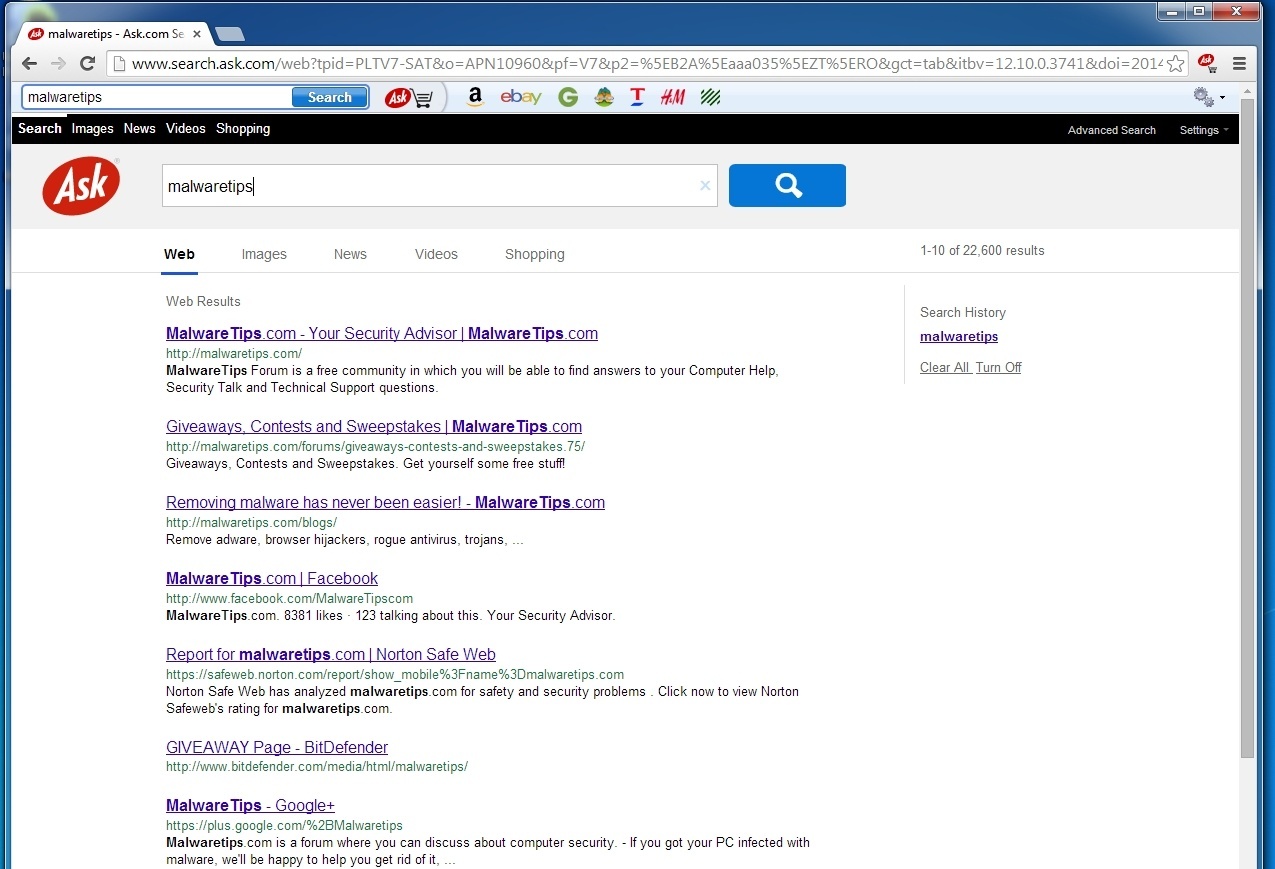Switch to the Web results tab
The height and width of the screenshot is (869, 1275).
(179, 254)
